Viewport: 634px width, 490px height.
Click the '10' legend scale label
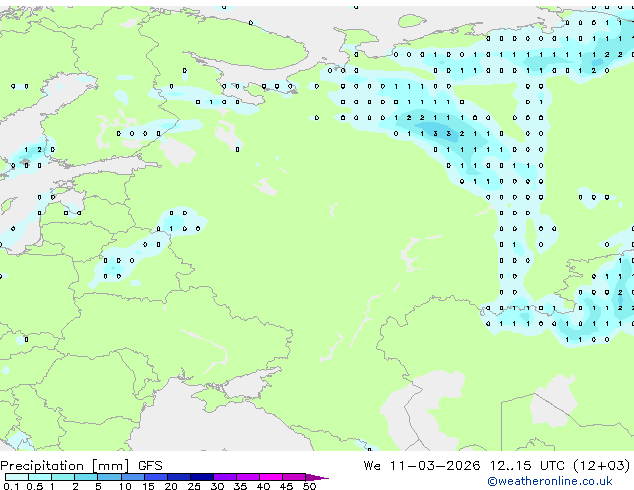pos(125,486)
